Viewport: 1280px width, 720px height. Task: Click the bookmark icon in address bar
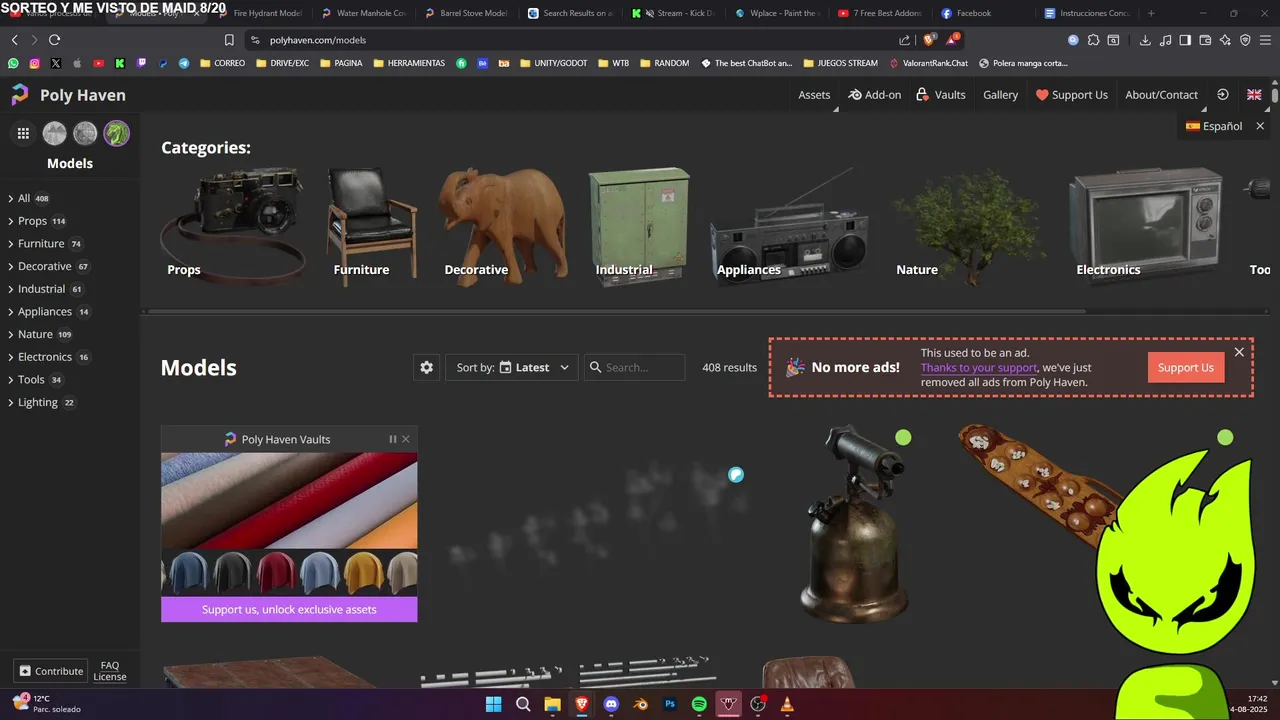tap(229, 40)
